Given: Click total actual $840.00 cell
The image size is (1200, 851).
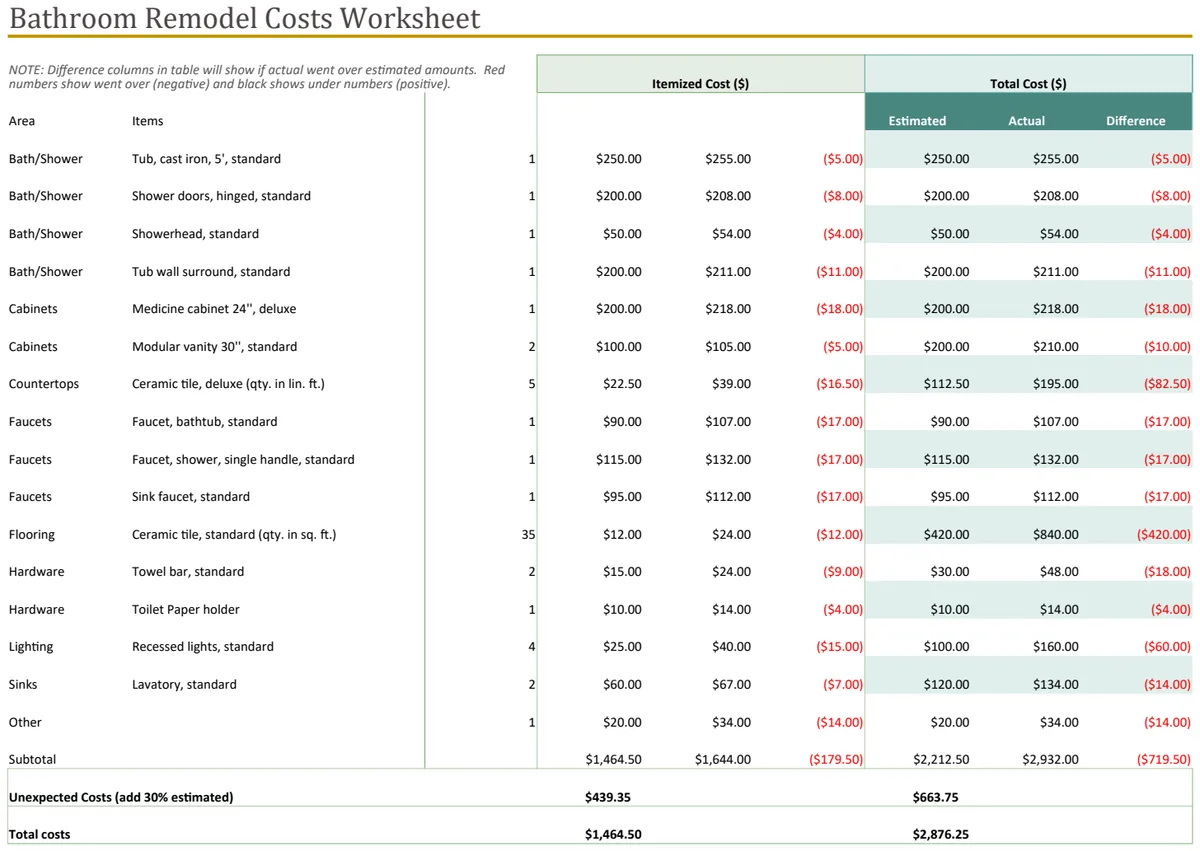Looking at the screenshot, I should [1055, 535].
